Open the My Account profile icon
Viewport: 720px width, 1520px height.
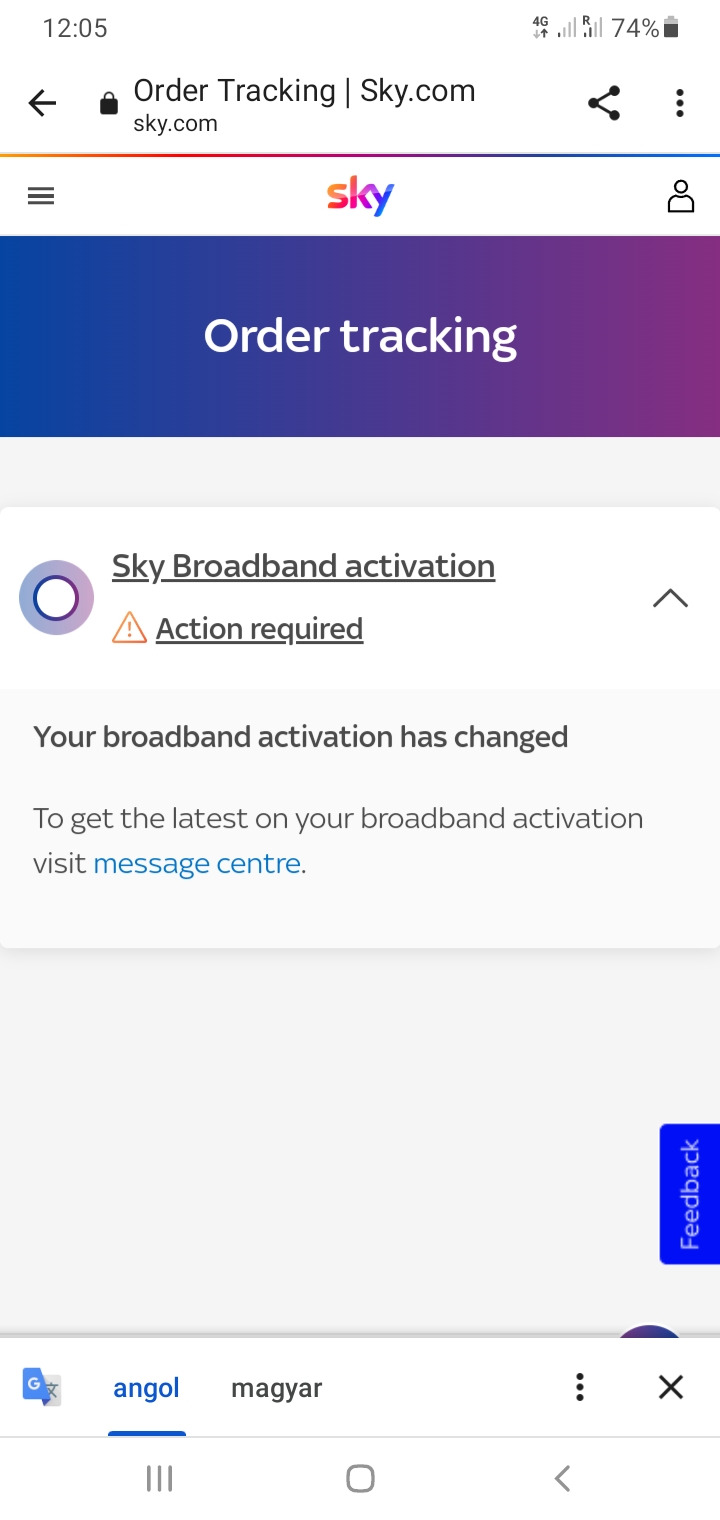point(681,196)
